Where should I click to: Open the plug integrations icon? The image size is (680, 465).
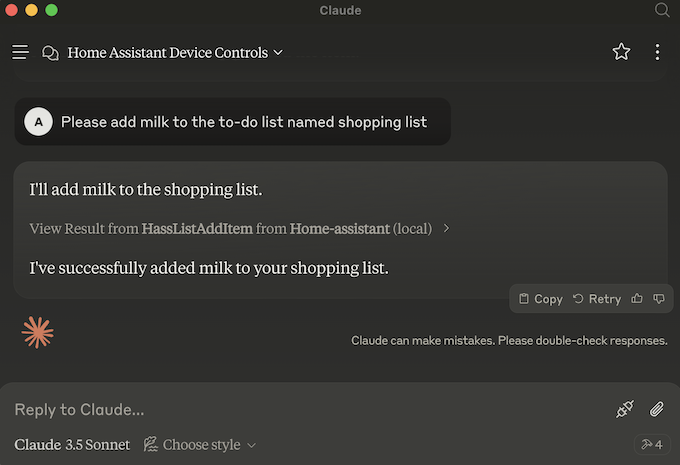(x=625, y=409)
